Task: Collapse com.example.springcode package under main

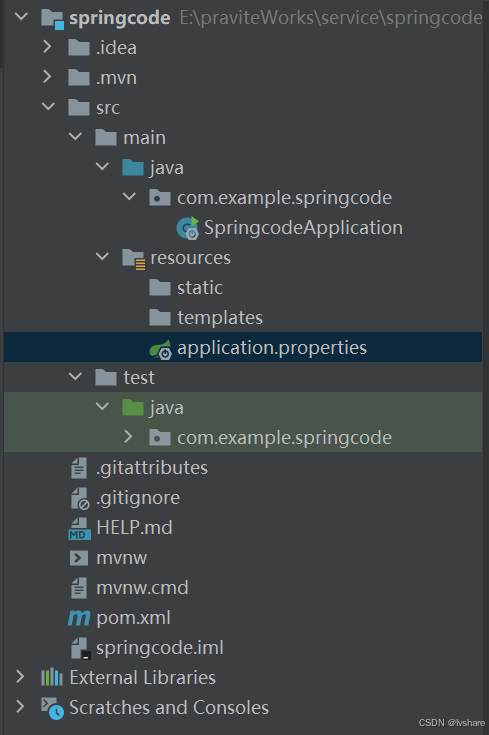Action: click(129, 197)
